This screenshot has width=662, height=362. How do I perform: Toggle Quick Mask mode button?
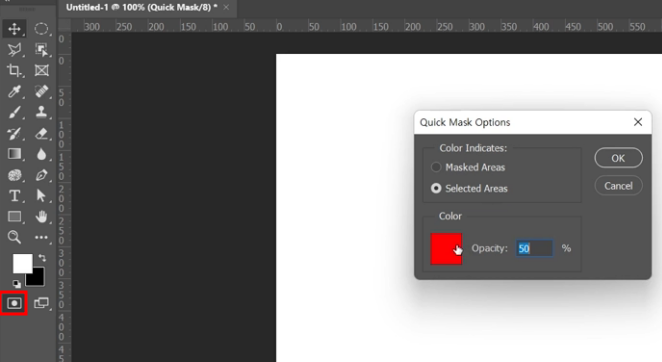(x=14, y=303)
